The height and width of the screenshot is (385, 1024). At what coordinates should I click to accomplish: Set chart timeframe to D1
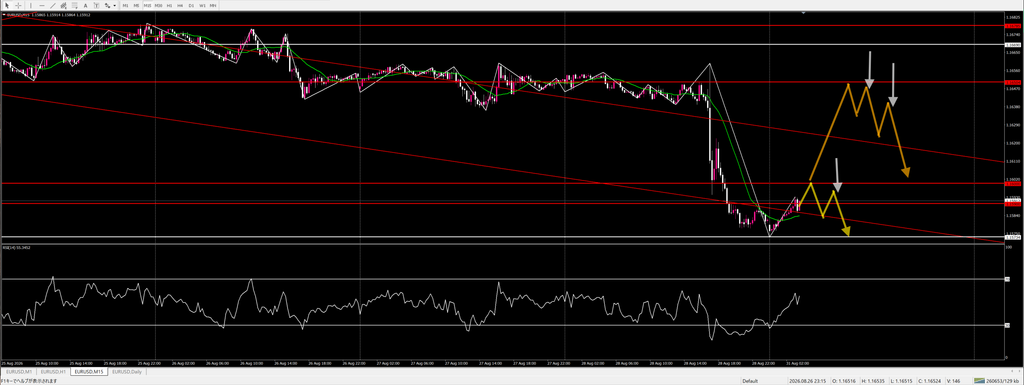pyautogui.click(x=191, y=5)
